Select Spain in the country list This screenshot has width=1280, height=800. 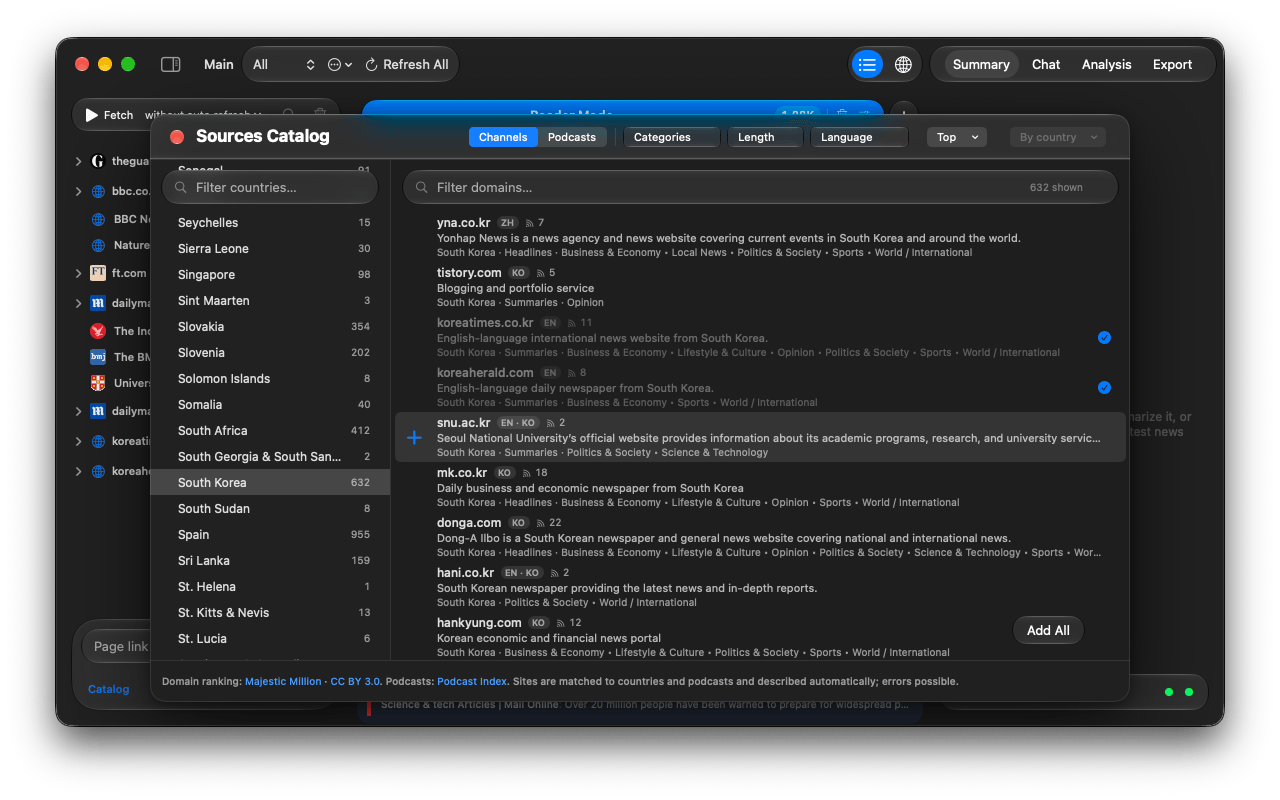coord(270,534)
